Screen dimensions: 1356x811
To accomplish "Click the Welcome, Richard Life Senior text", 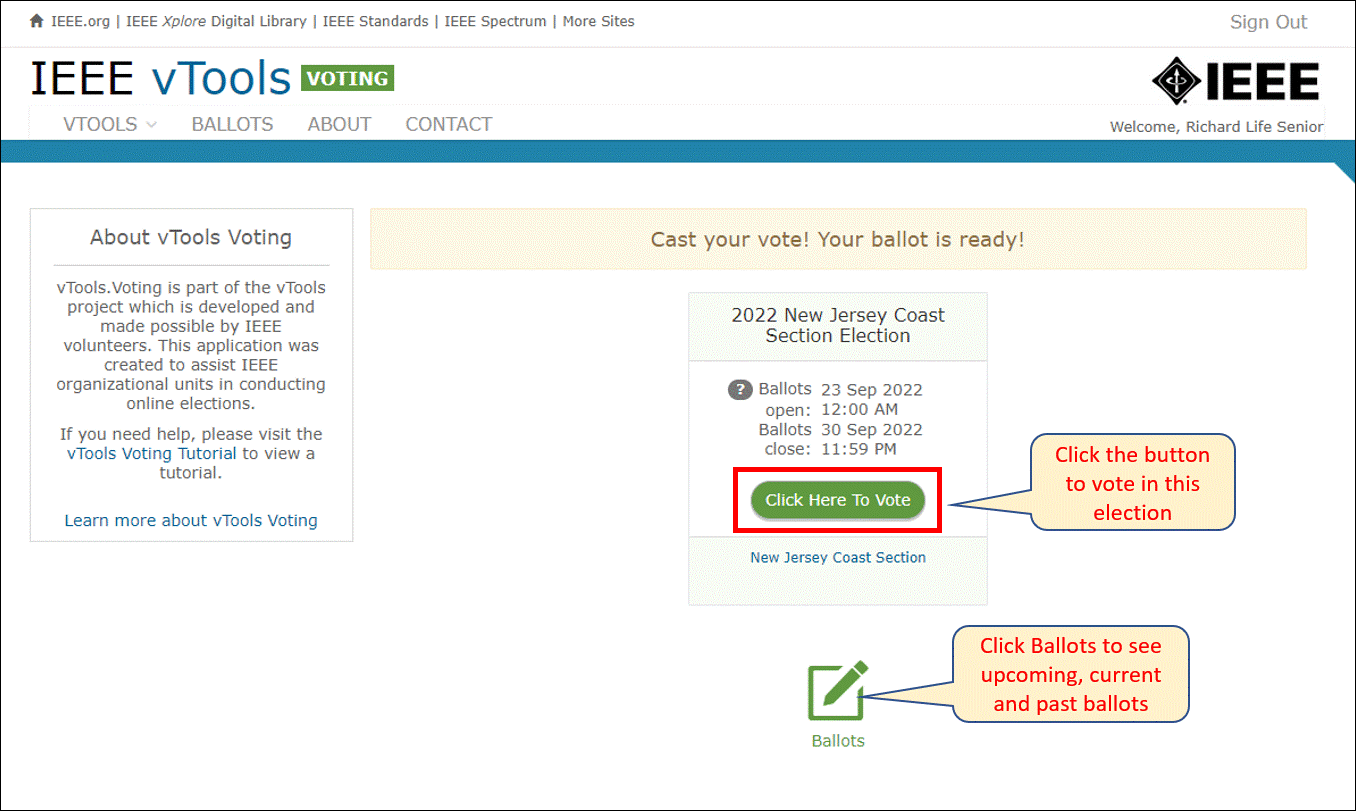I will click(1216, 126).
